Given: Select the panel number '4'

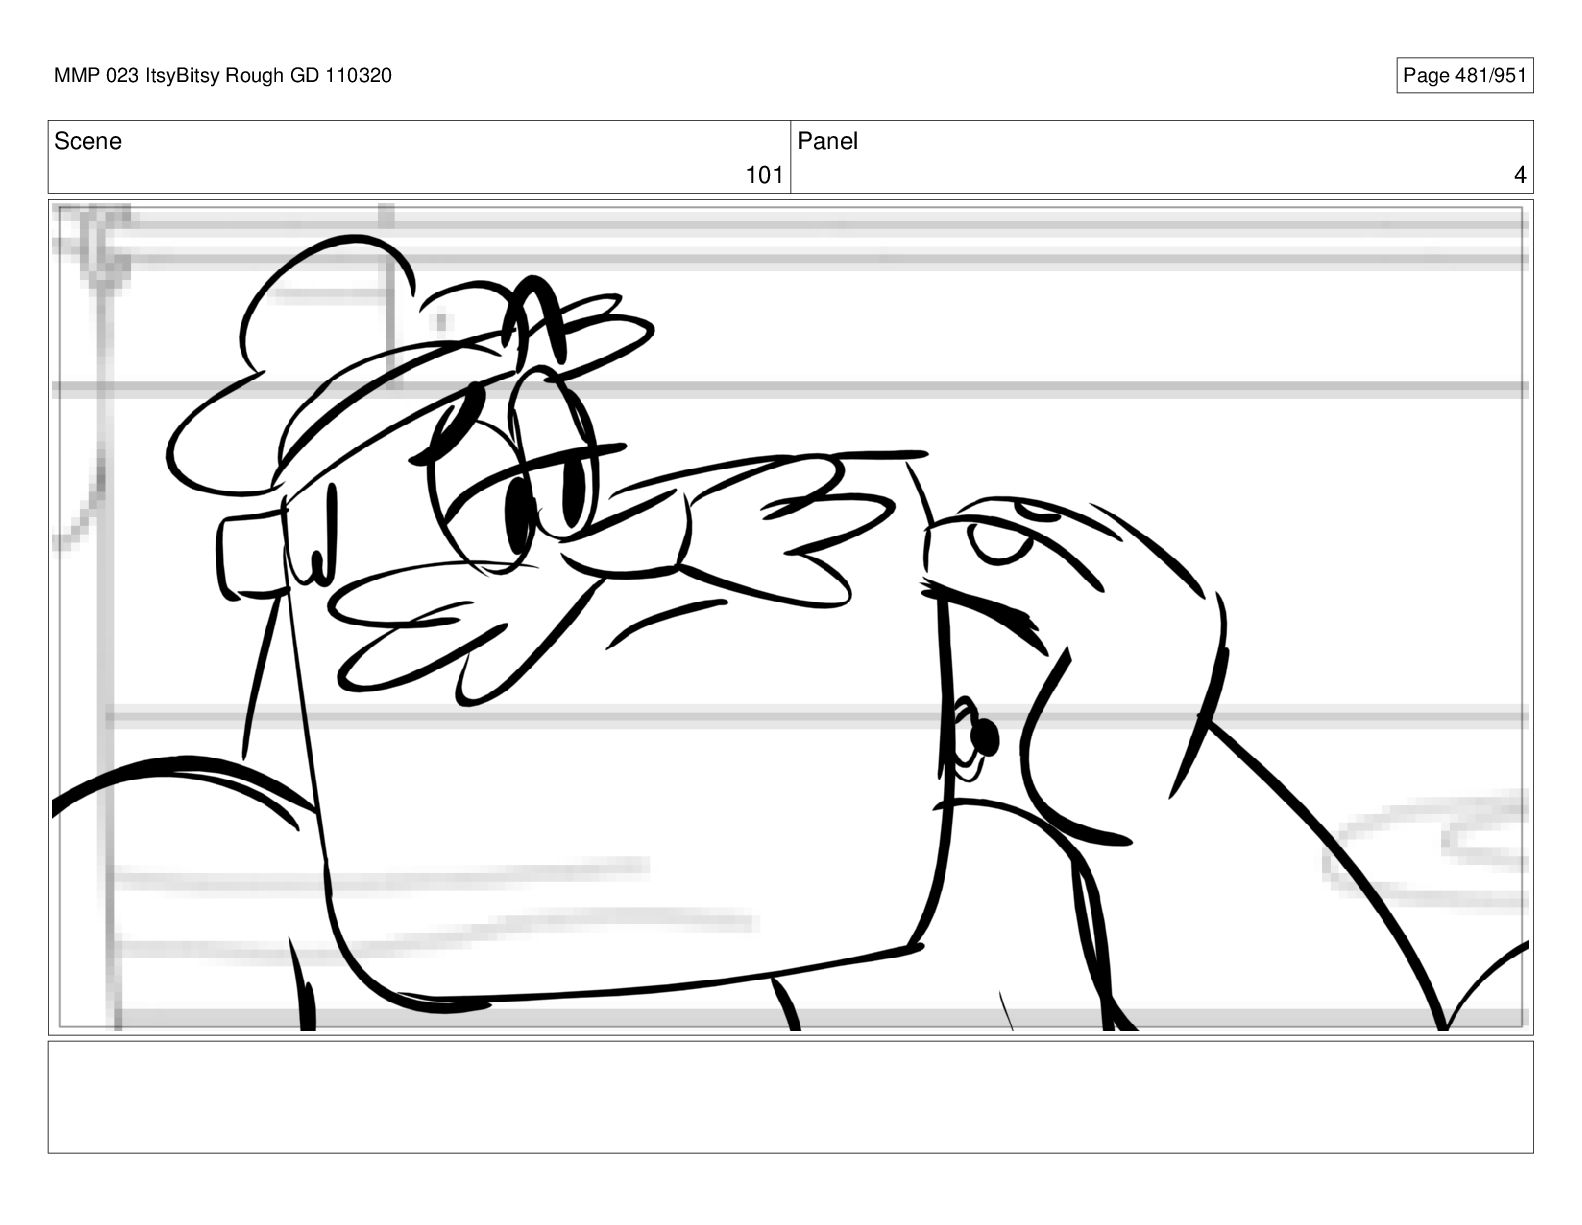Looking at the screenshot, I should [x=1520, y=176].
